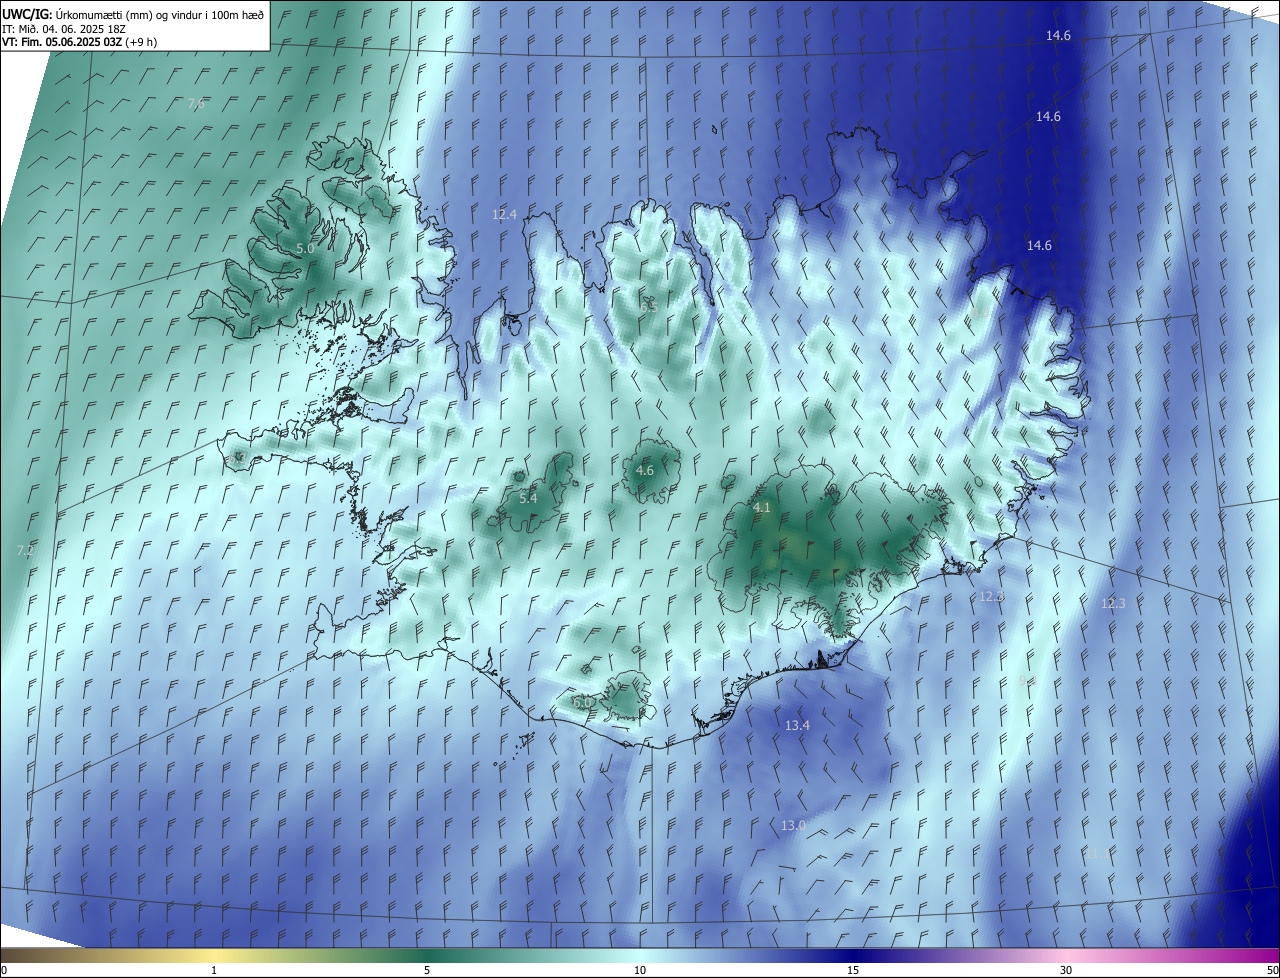Click the 1 tick on the color scale
The width and height of the screenshot is (1280, 978).
(x=214, y=970)
